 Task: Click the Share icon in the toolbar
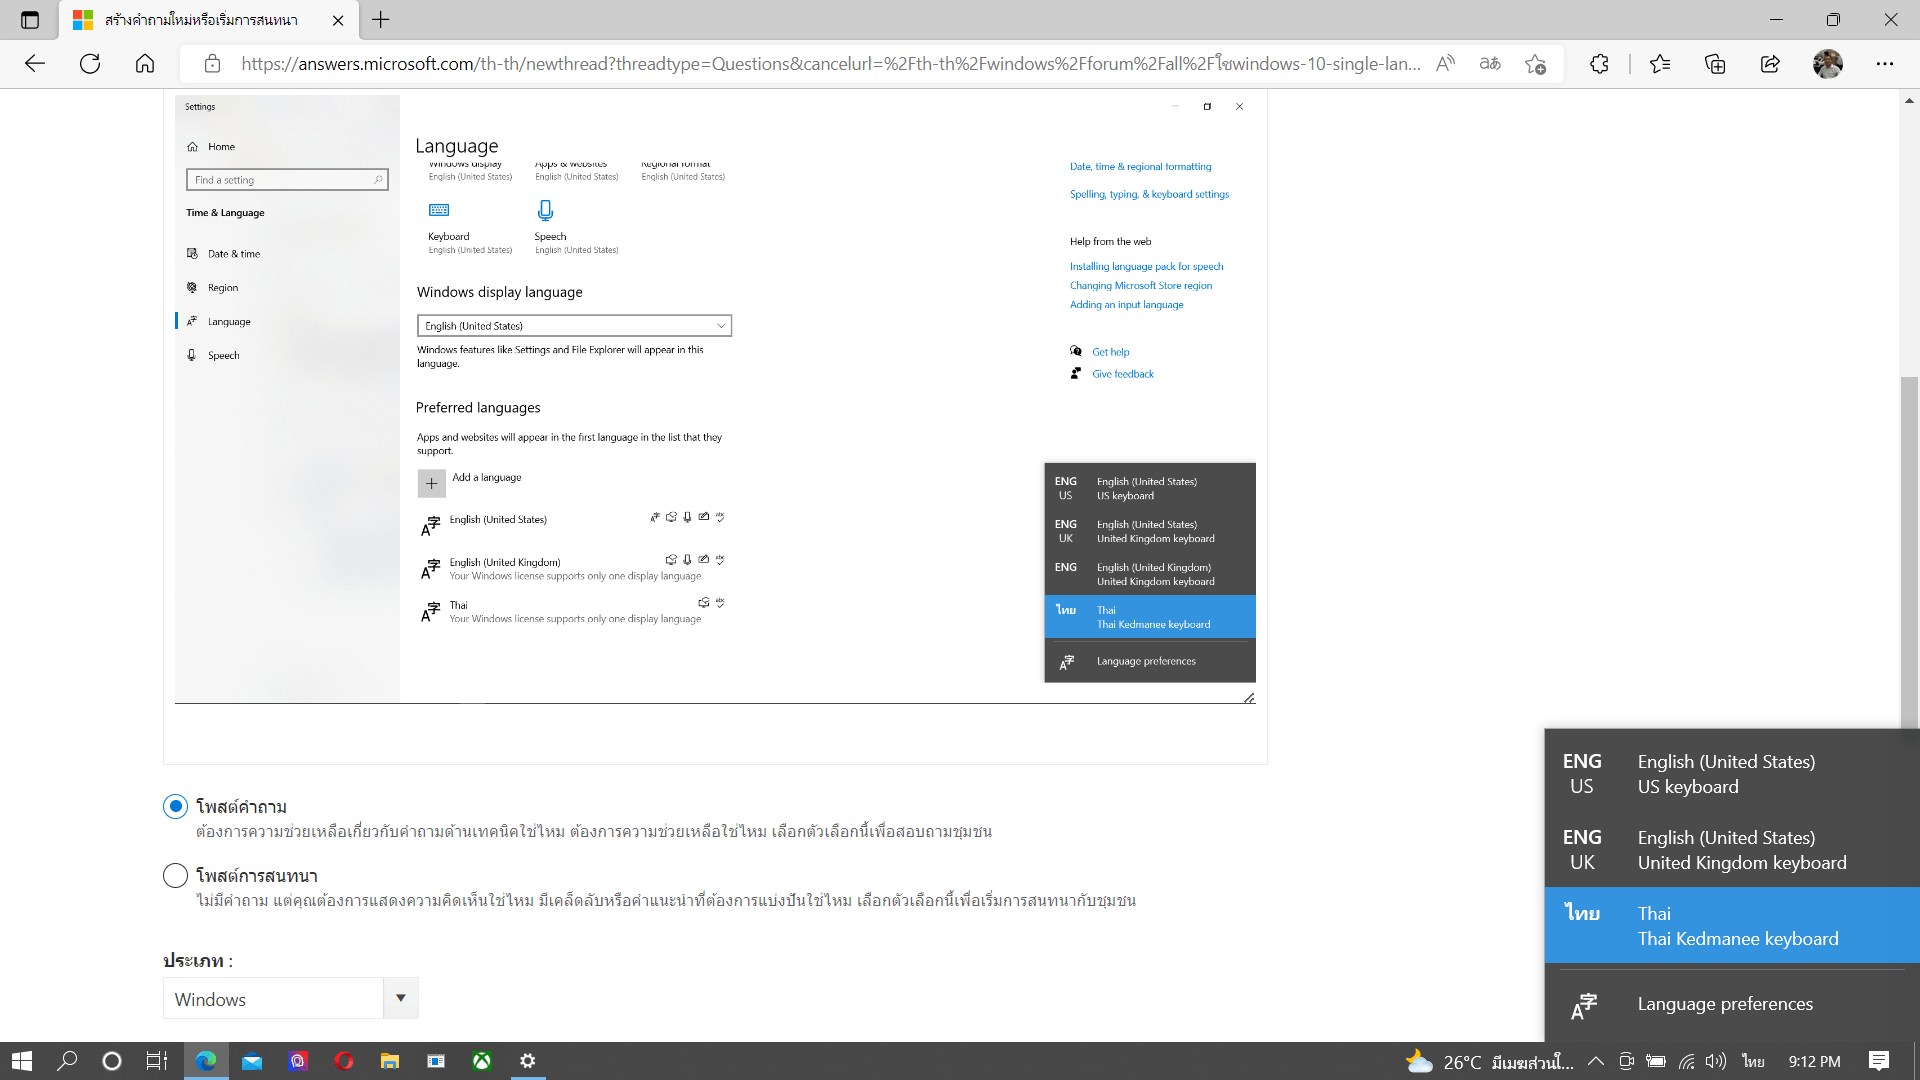(x=1770, y=64)
